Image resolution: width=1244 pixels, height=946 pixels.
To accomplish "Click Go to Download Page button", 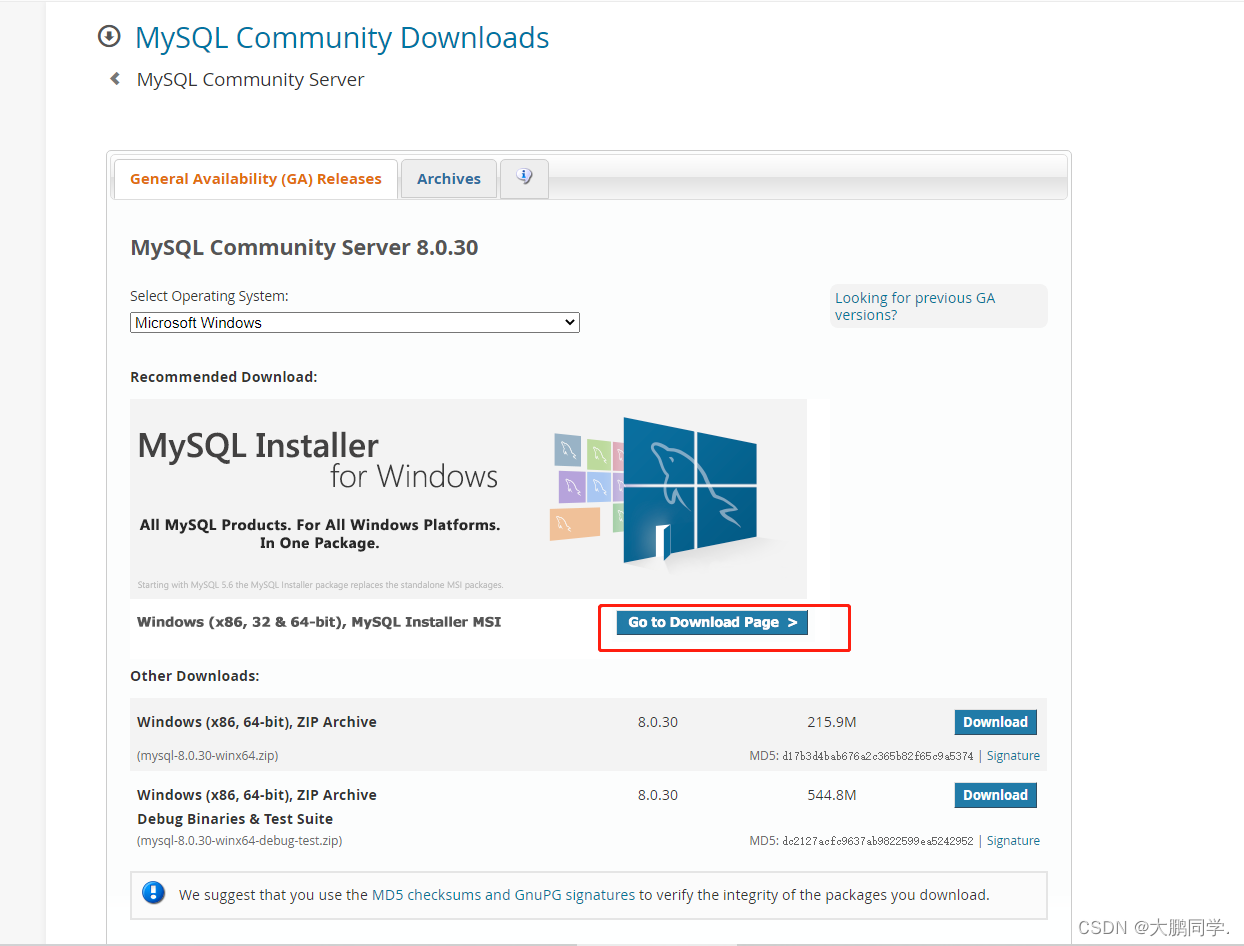I will pyautogui.click(x=712, y=622).
